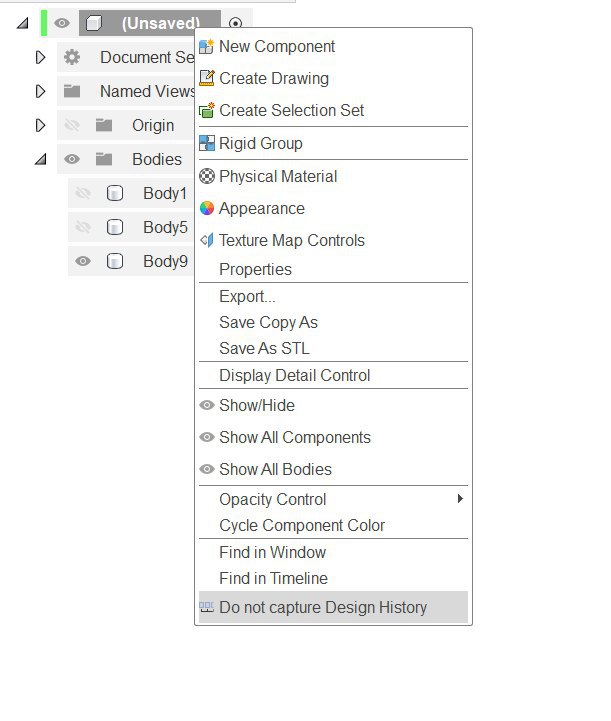This screenshot has height=721, width=611.
Task: Show hidden Body5 via eye icon
Action: coord(83,227)
